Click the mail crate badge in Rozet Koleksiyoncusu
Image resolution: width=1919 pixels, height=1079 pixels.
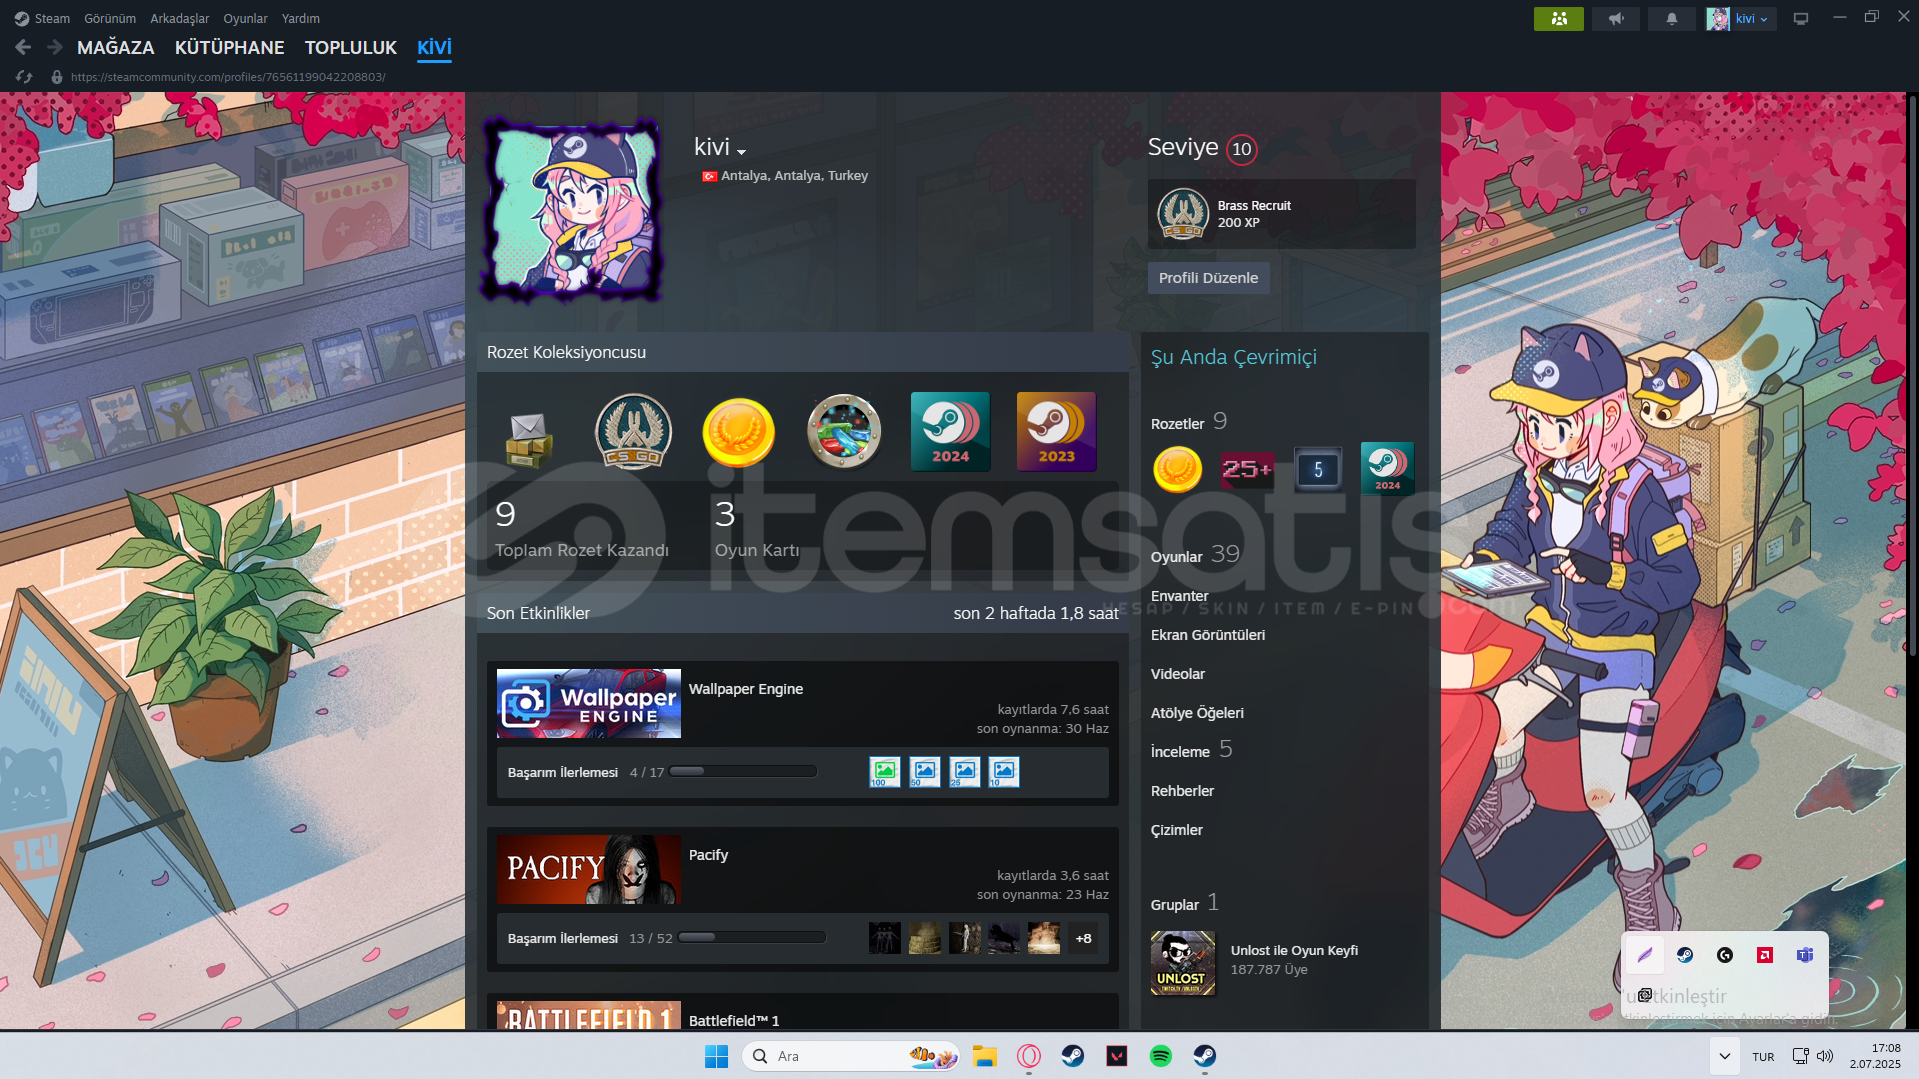click(528, 439)
